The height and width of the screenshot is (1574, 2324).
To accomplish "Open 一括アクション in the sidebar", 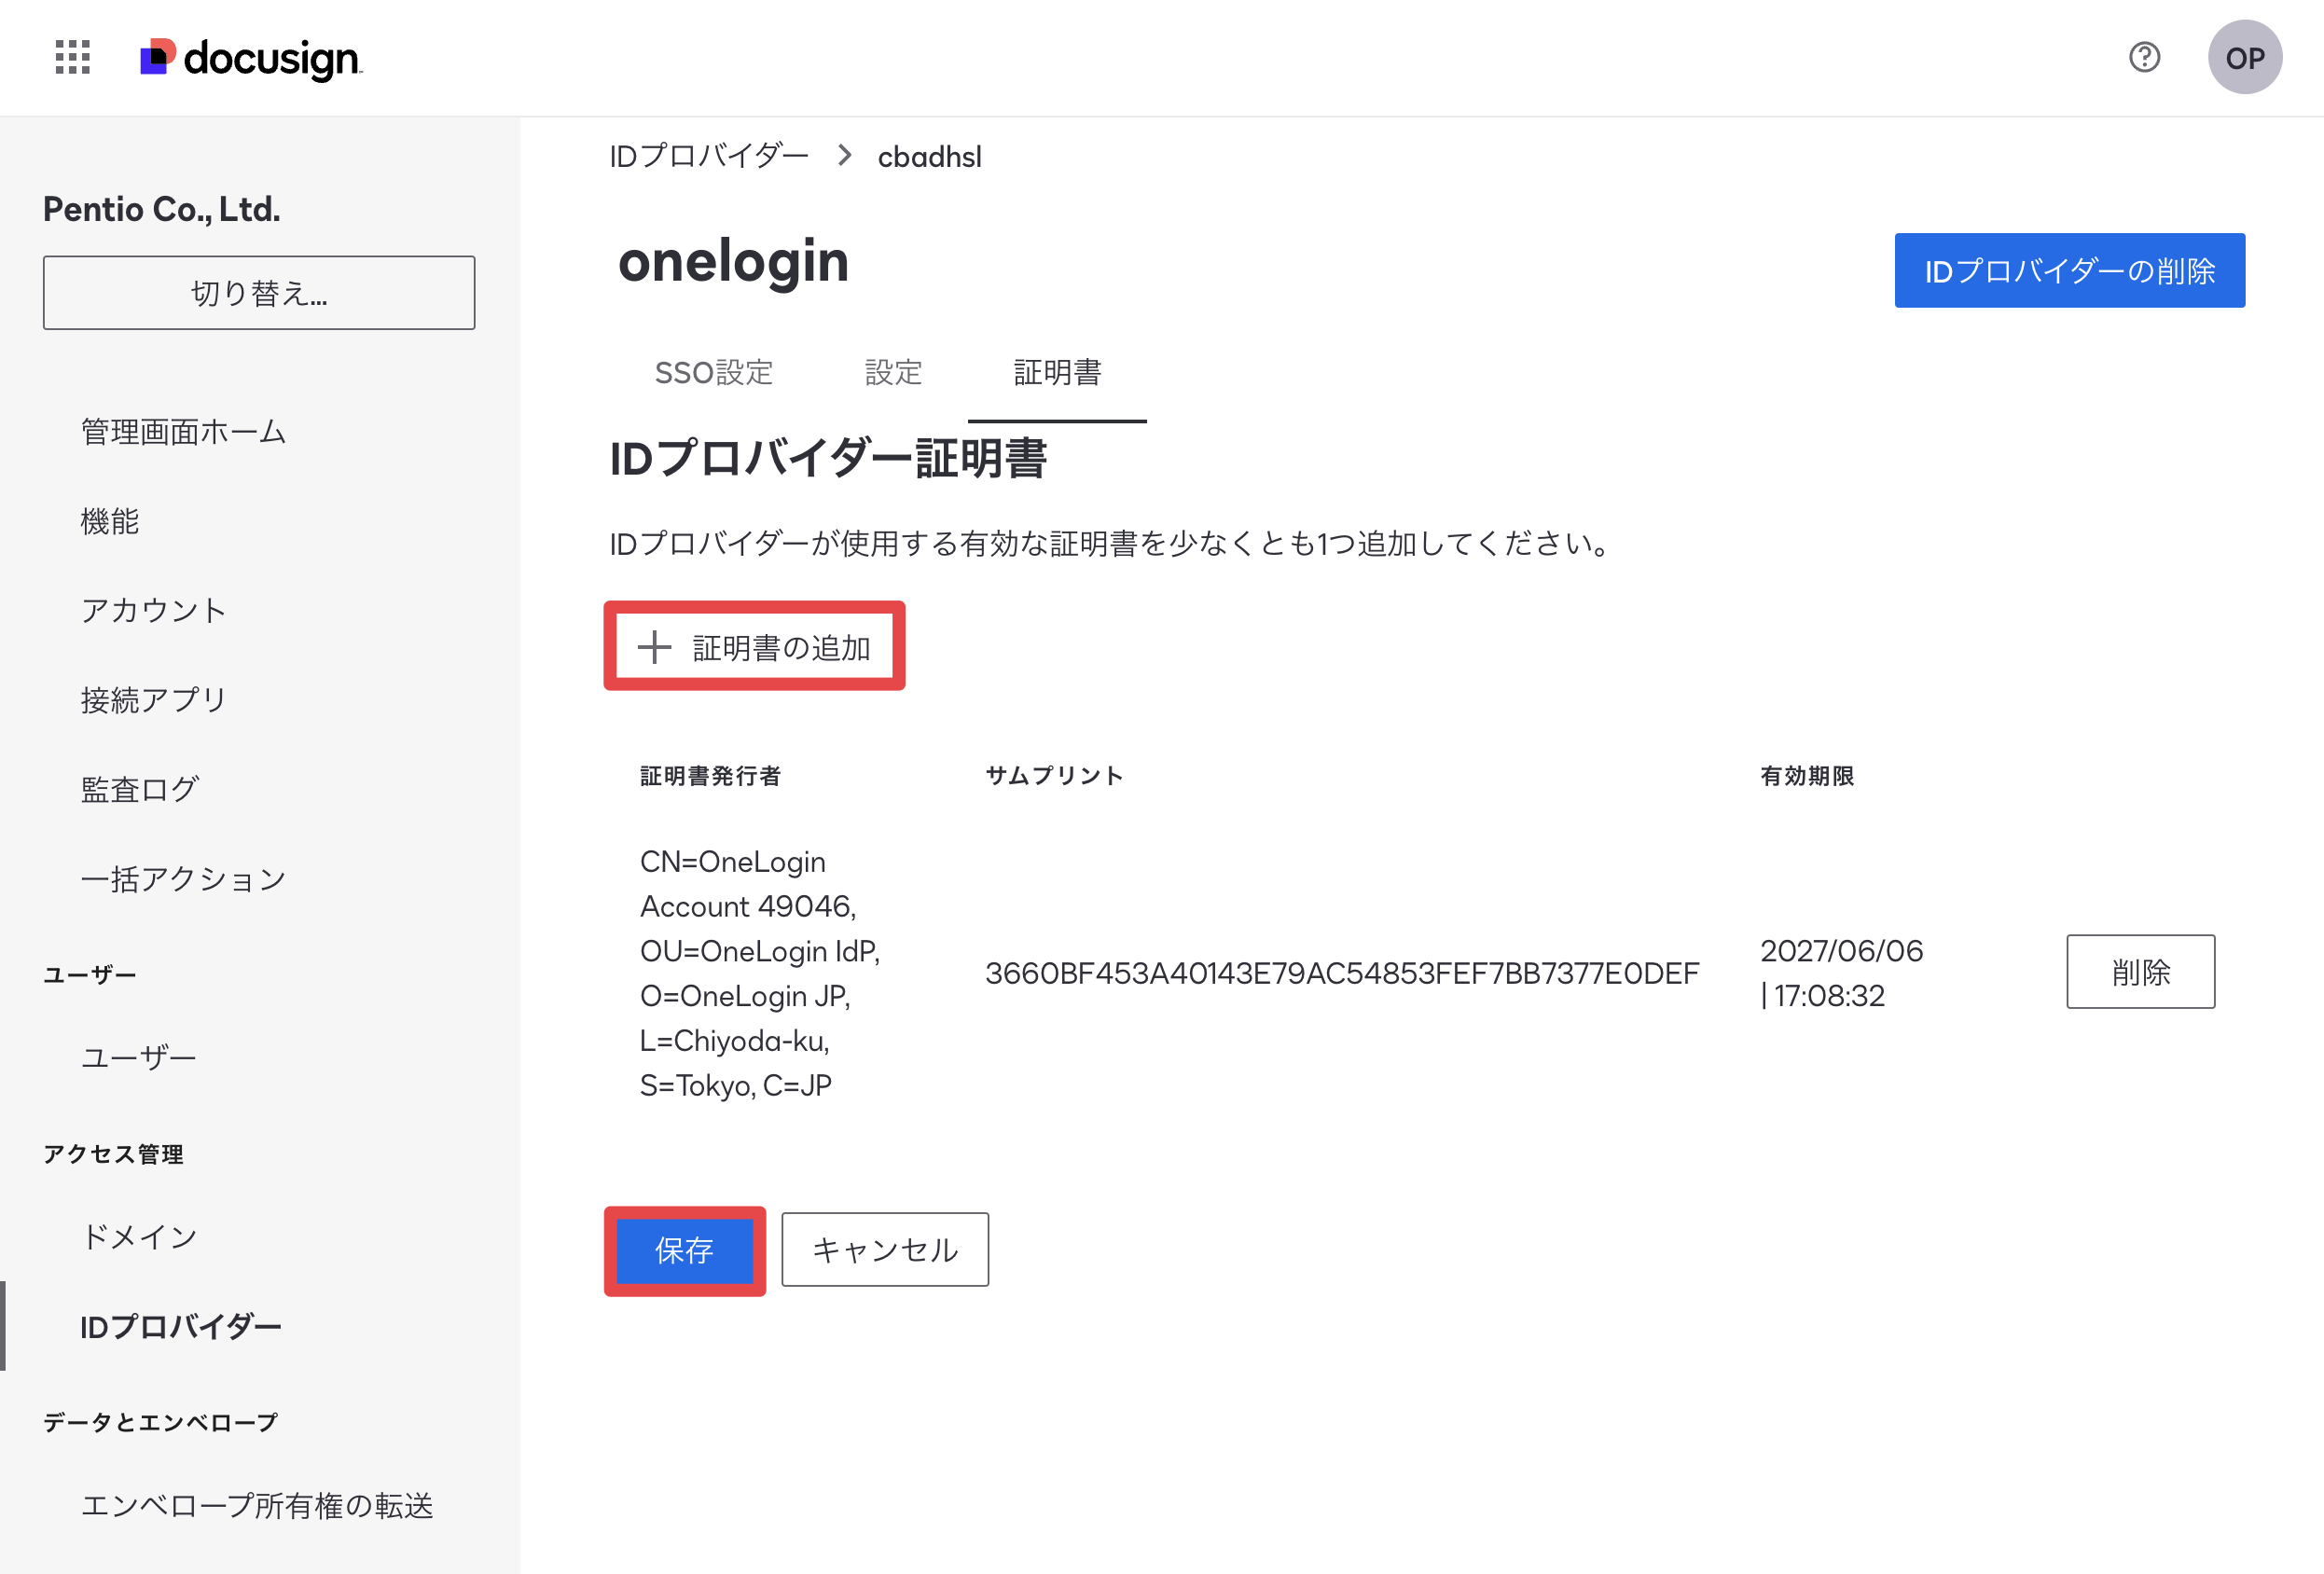I will [x=183, y=878].
